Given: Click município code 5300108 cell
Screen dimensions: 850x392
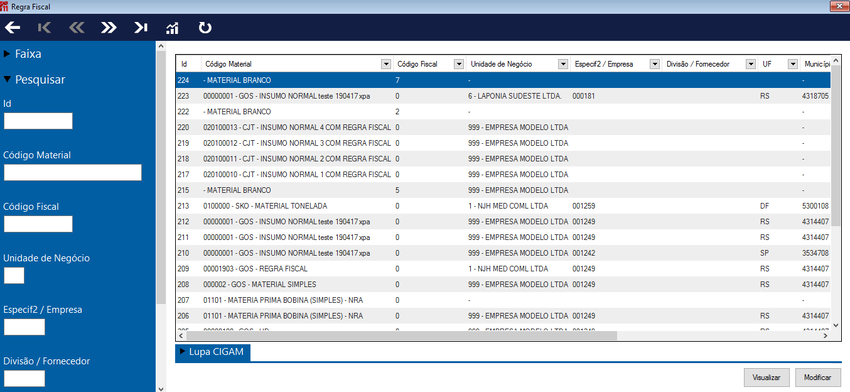Looking at the screenshot, I should coord(815,206).
